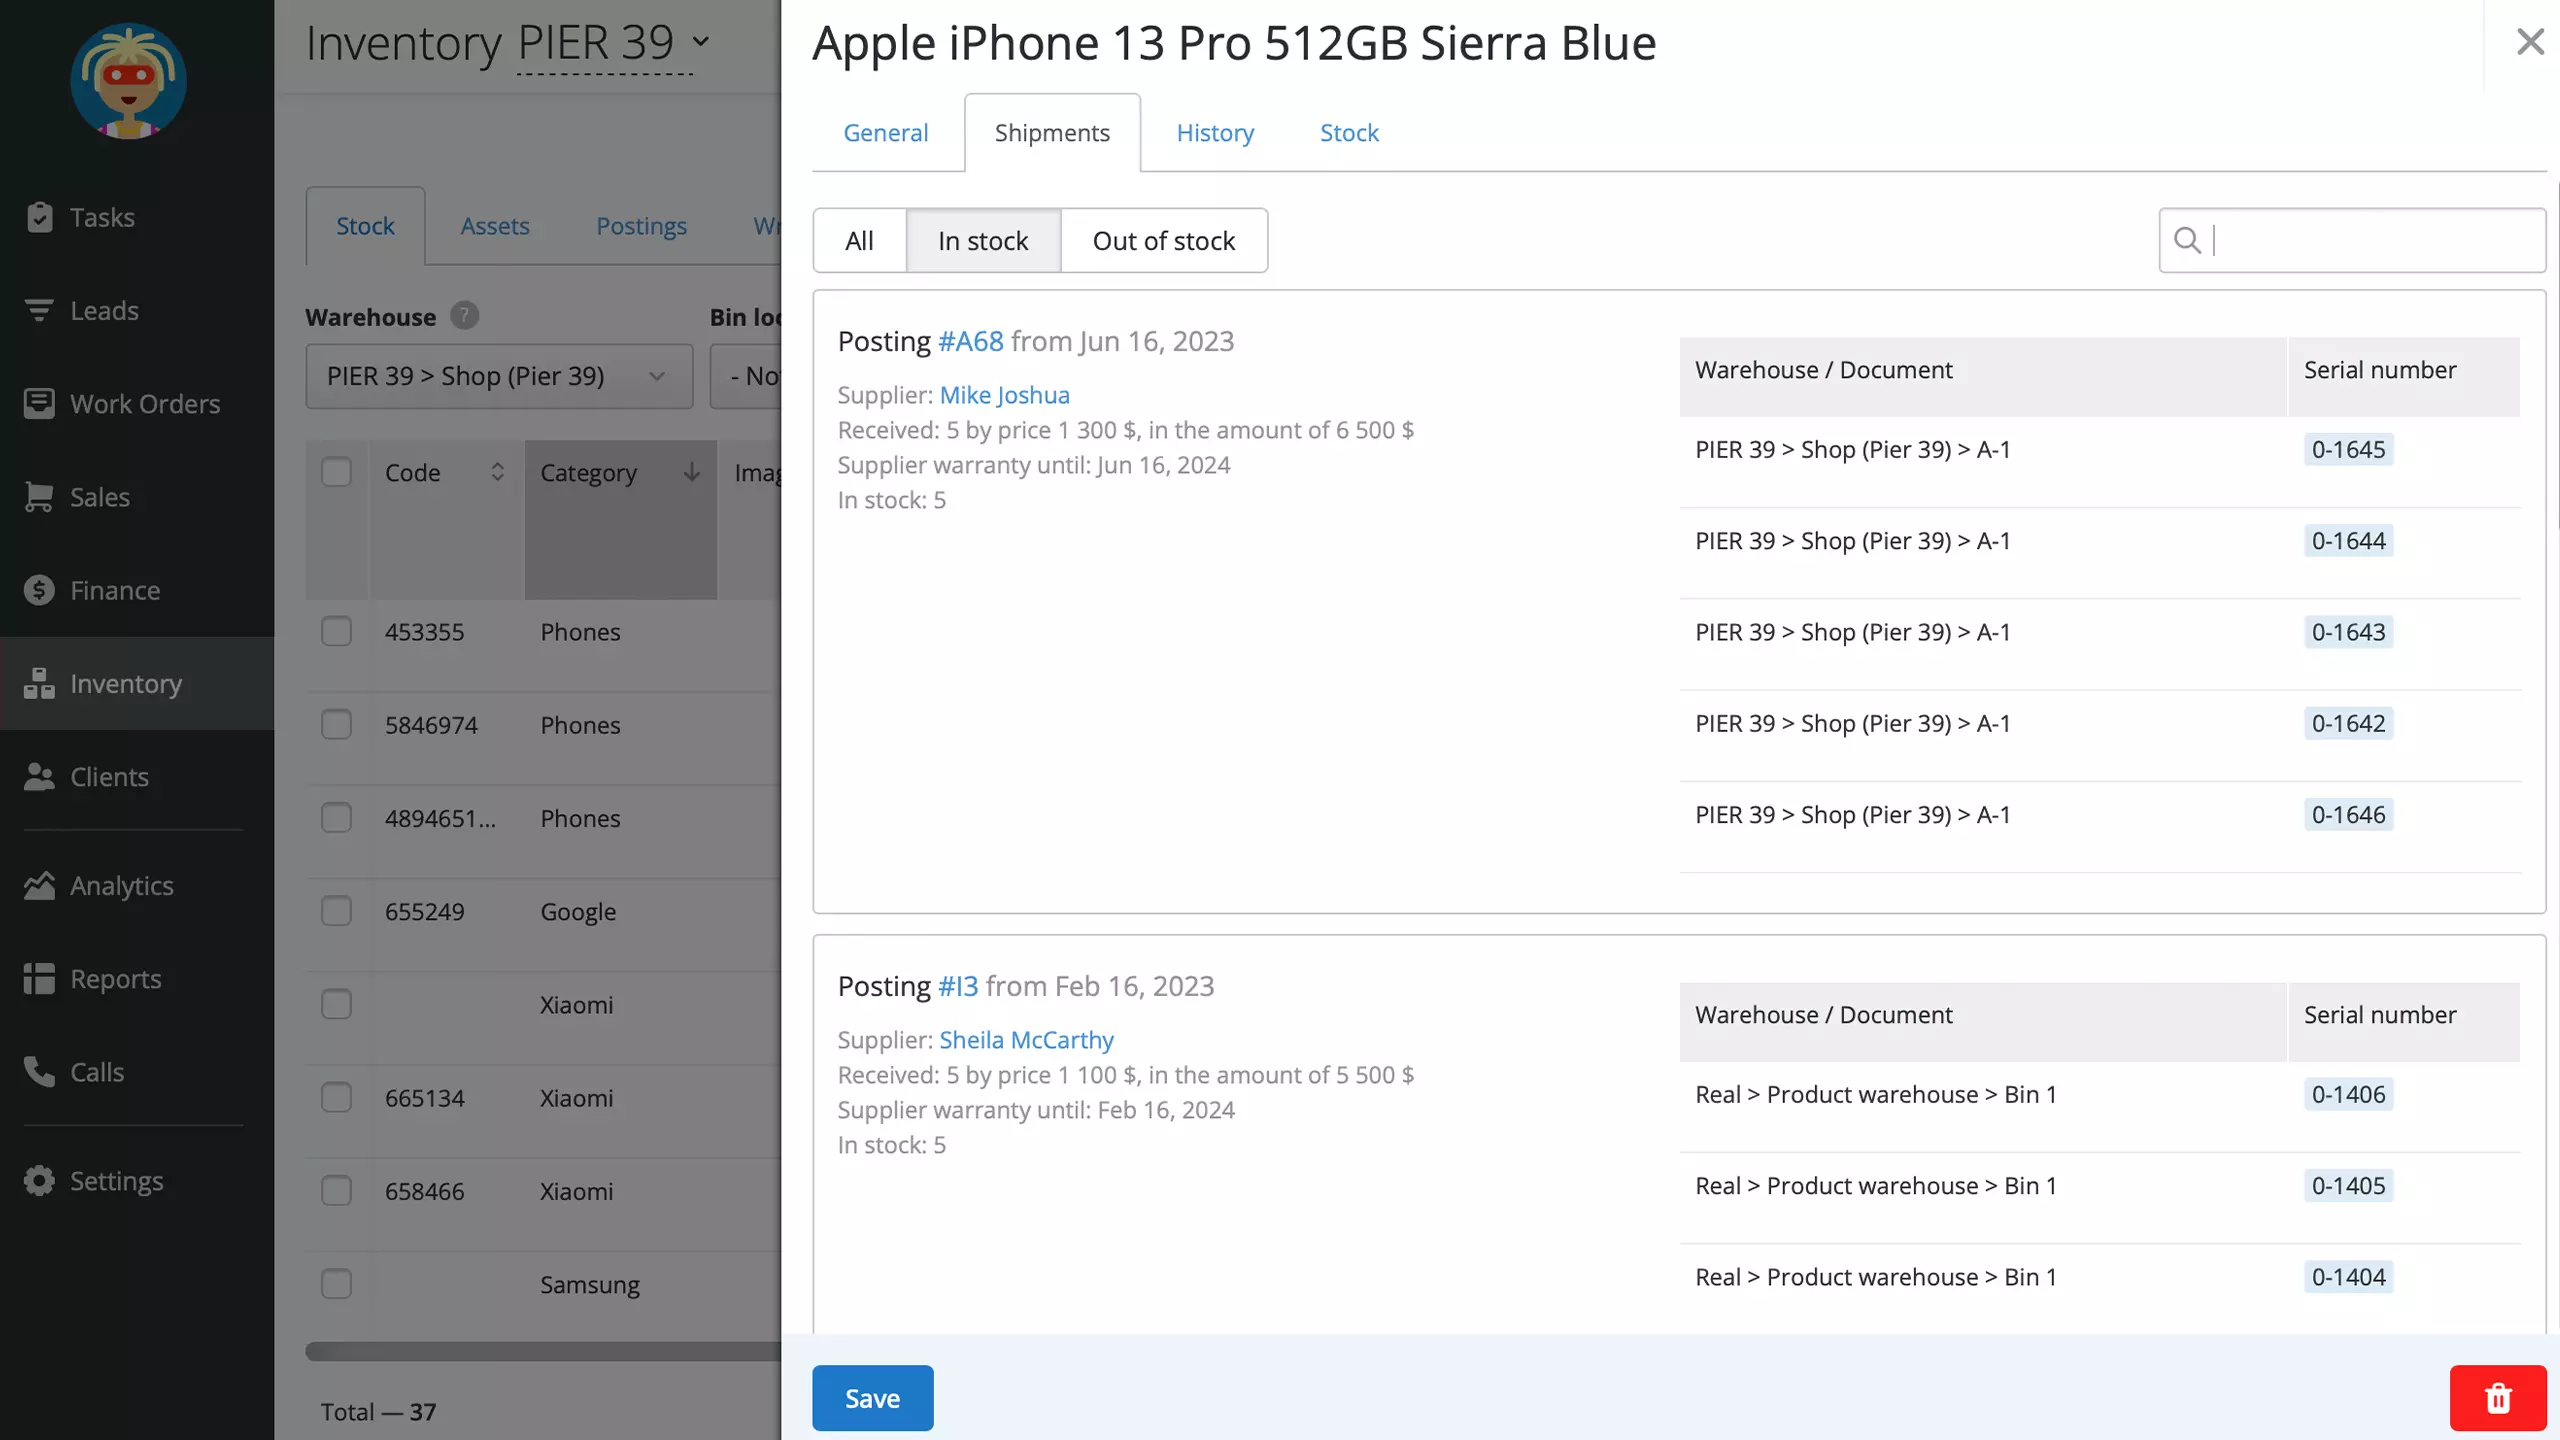2560x1440 pixels.
Task: Switch to the General tab
Action: click(x=885, y=132)
